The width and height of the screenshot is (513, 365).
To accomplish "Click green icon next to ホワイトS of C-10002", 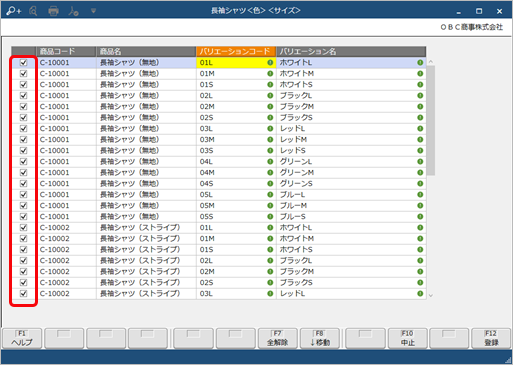I will (420, 250).
